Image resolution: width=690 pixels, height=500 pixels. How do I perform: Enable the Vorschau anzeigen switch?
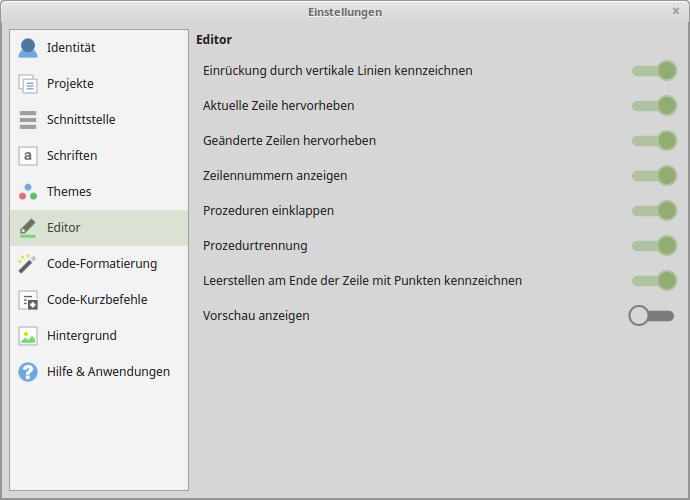pos(652,316)
